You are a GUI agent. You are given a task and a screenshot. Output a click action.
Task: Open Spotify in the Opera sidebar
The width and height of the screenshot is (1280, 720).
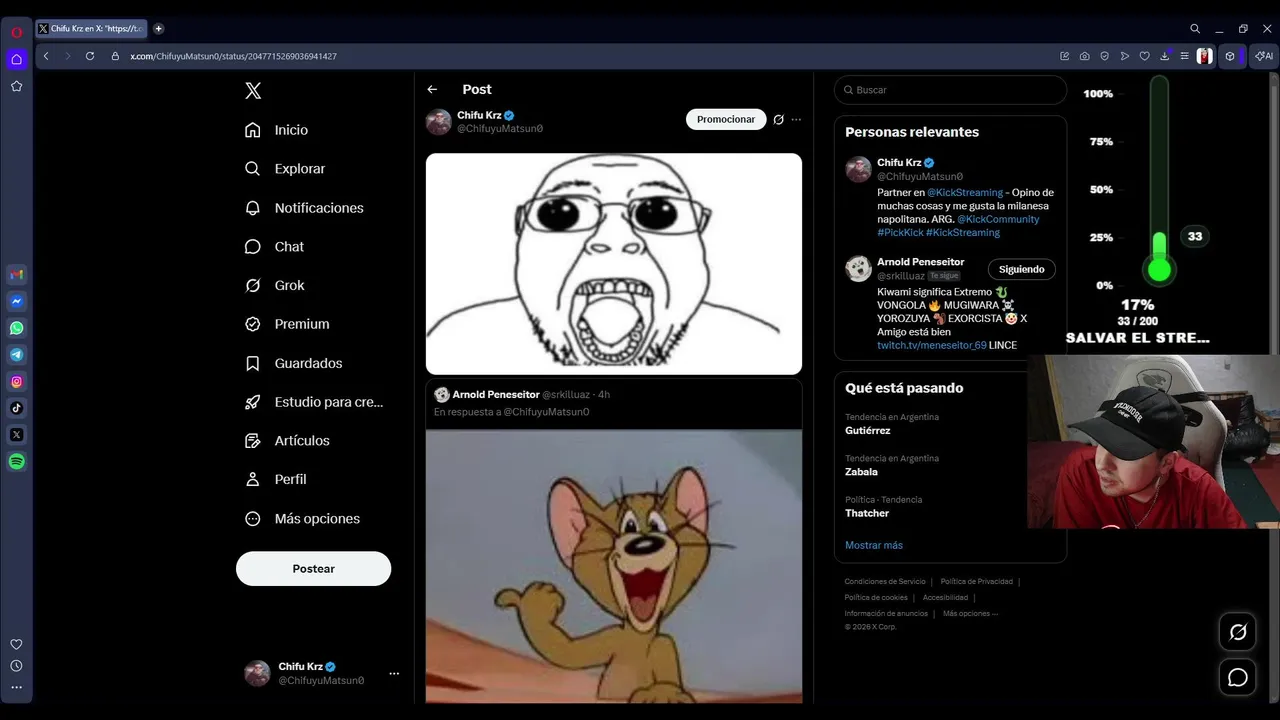[16, 461]
